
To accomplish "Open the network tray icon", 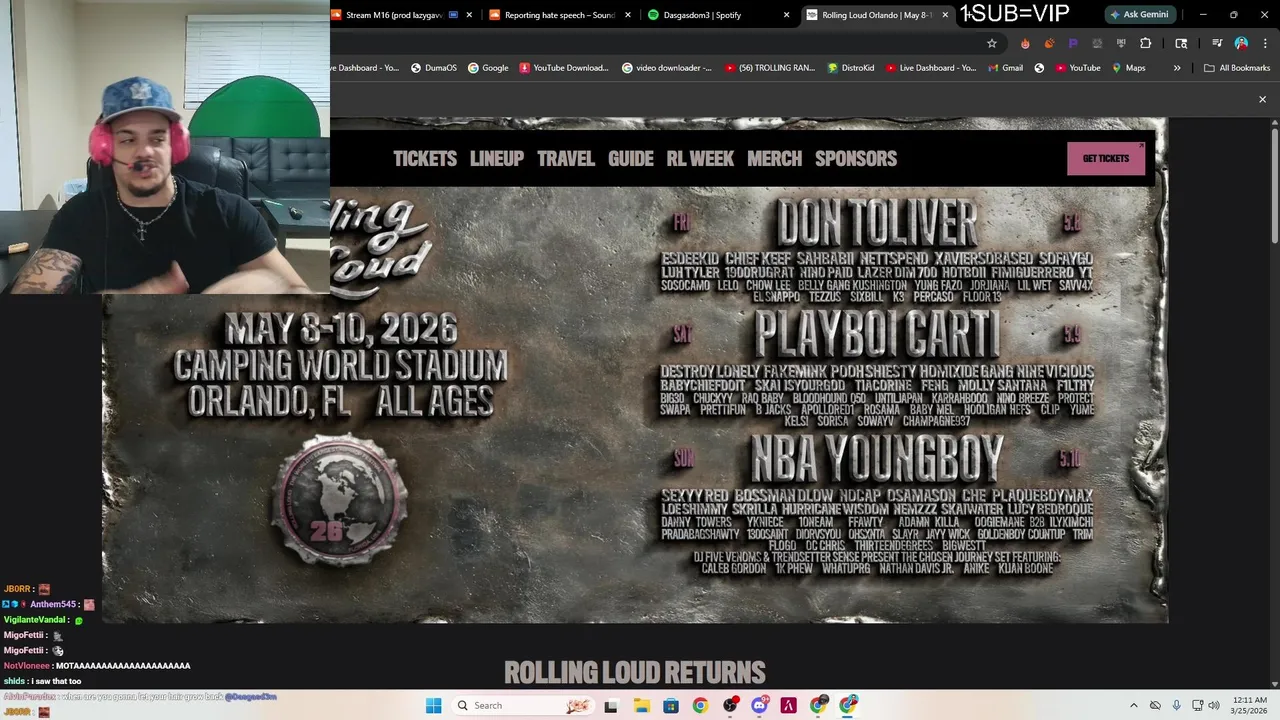I will point(1197,705).
